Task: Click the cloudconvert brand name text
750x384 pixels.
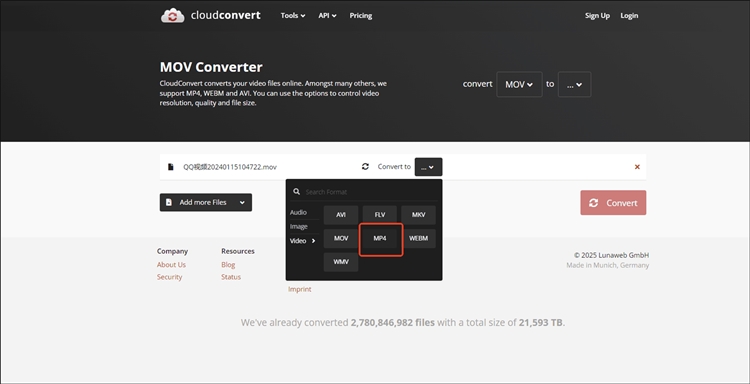Action: (x=226, y=15)
